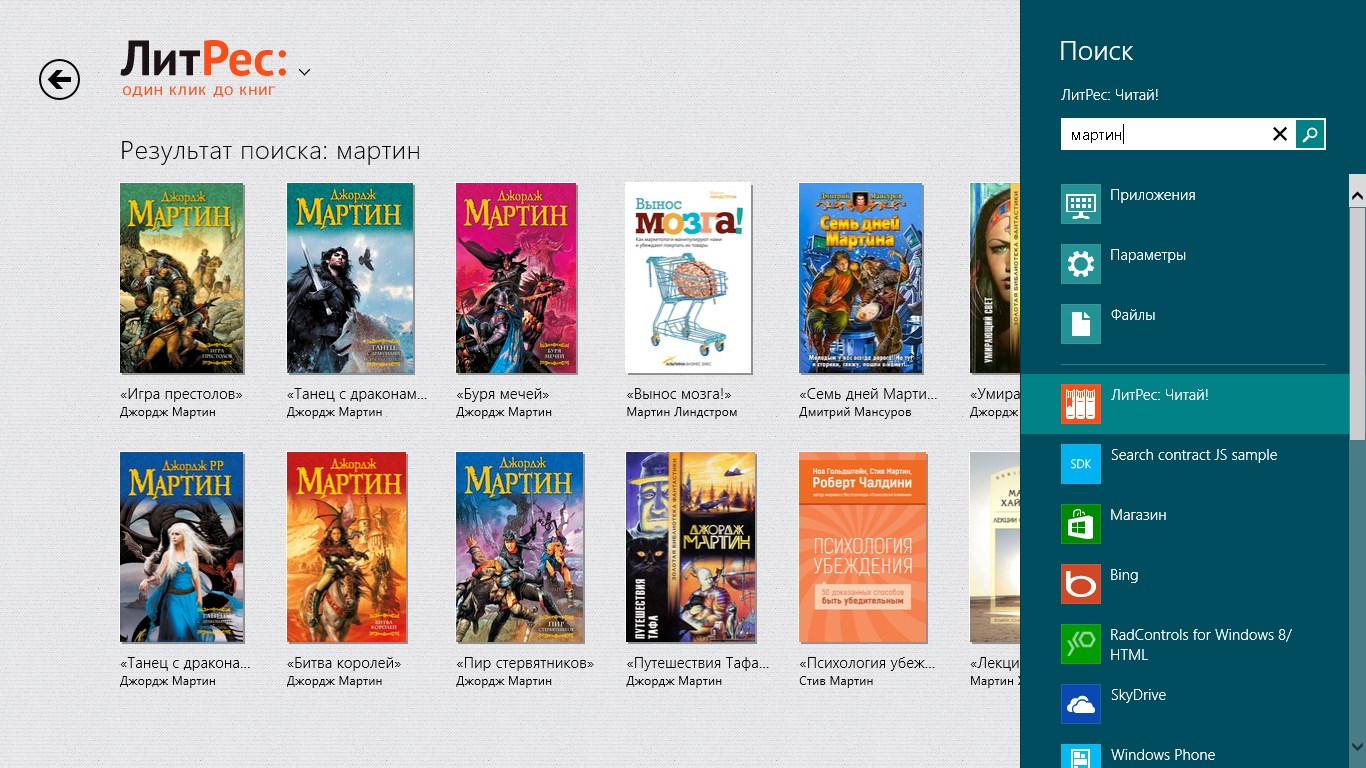Open the «Вынос мозга!» book cover
Image resolution: width=1366 pixels, height=768 pixels.
[687, 278]
